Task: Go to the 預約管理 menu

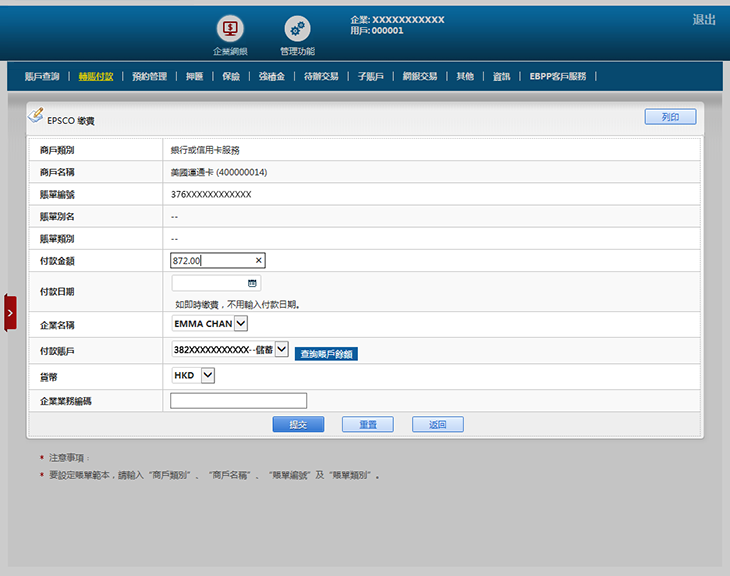Action: click(x=149, y=76)
